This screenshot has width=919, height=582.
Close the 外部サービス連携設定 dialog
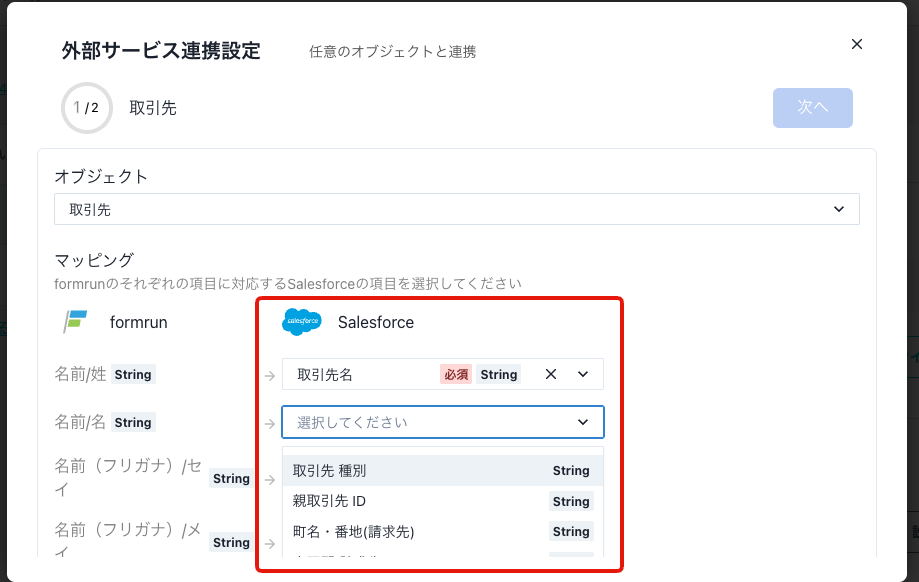[856, 44]
